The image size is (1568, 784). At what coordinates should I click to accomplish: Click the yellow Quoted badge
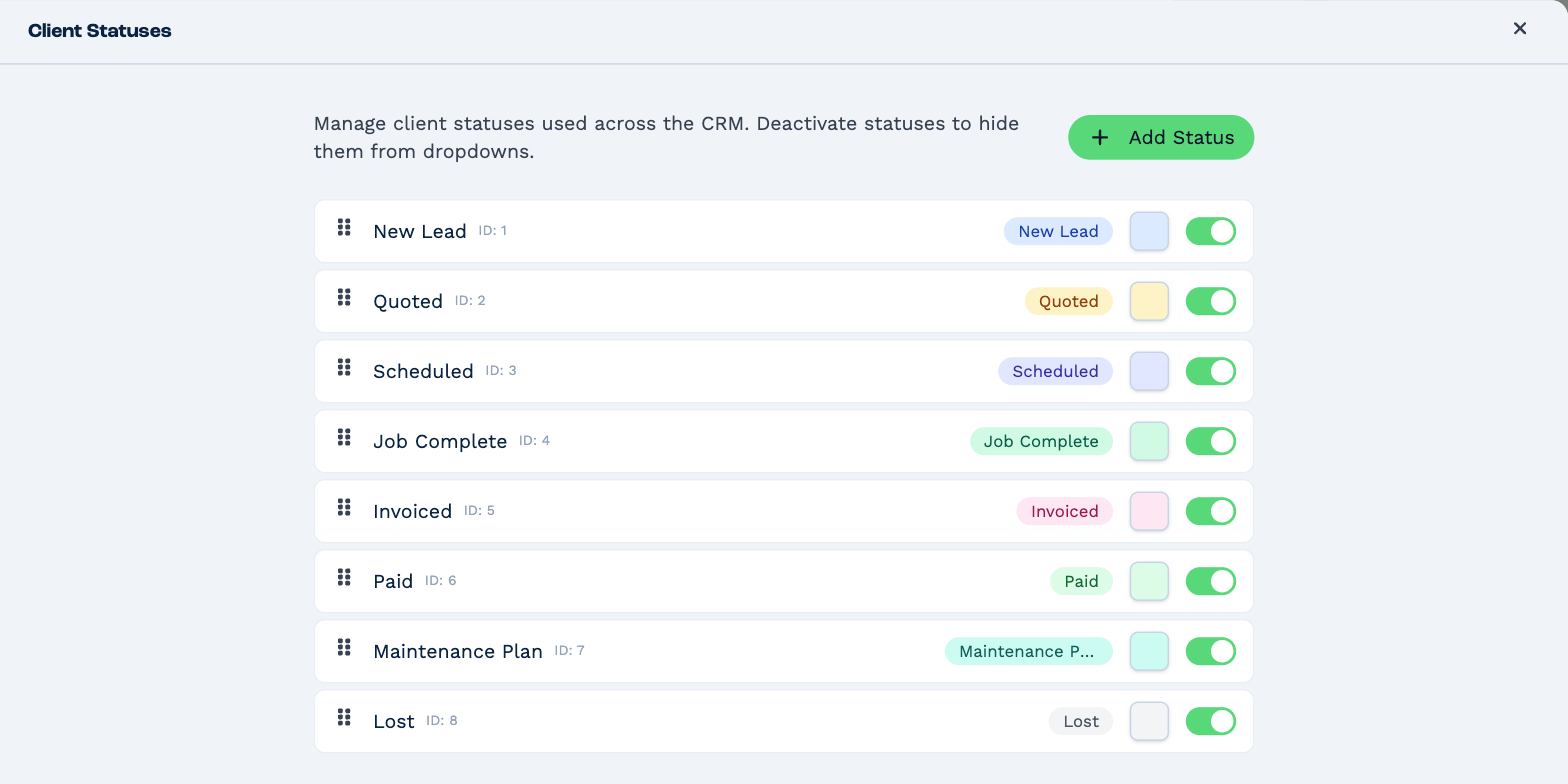coord(1069,301)
